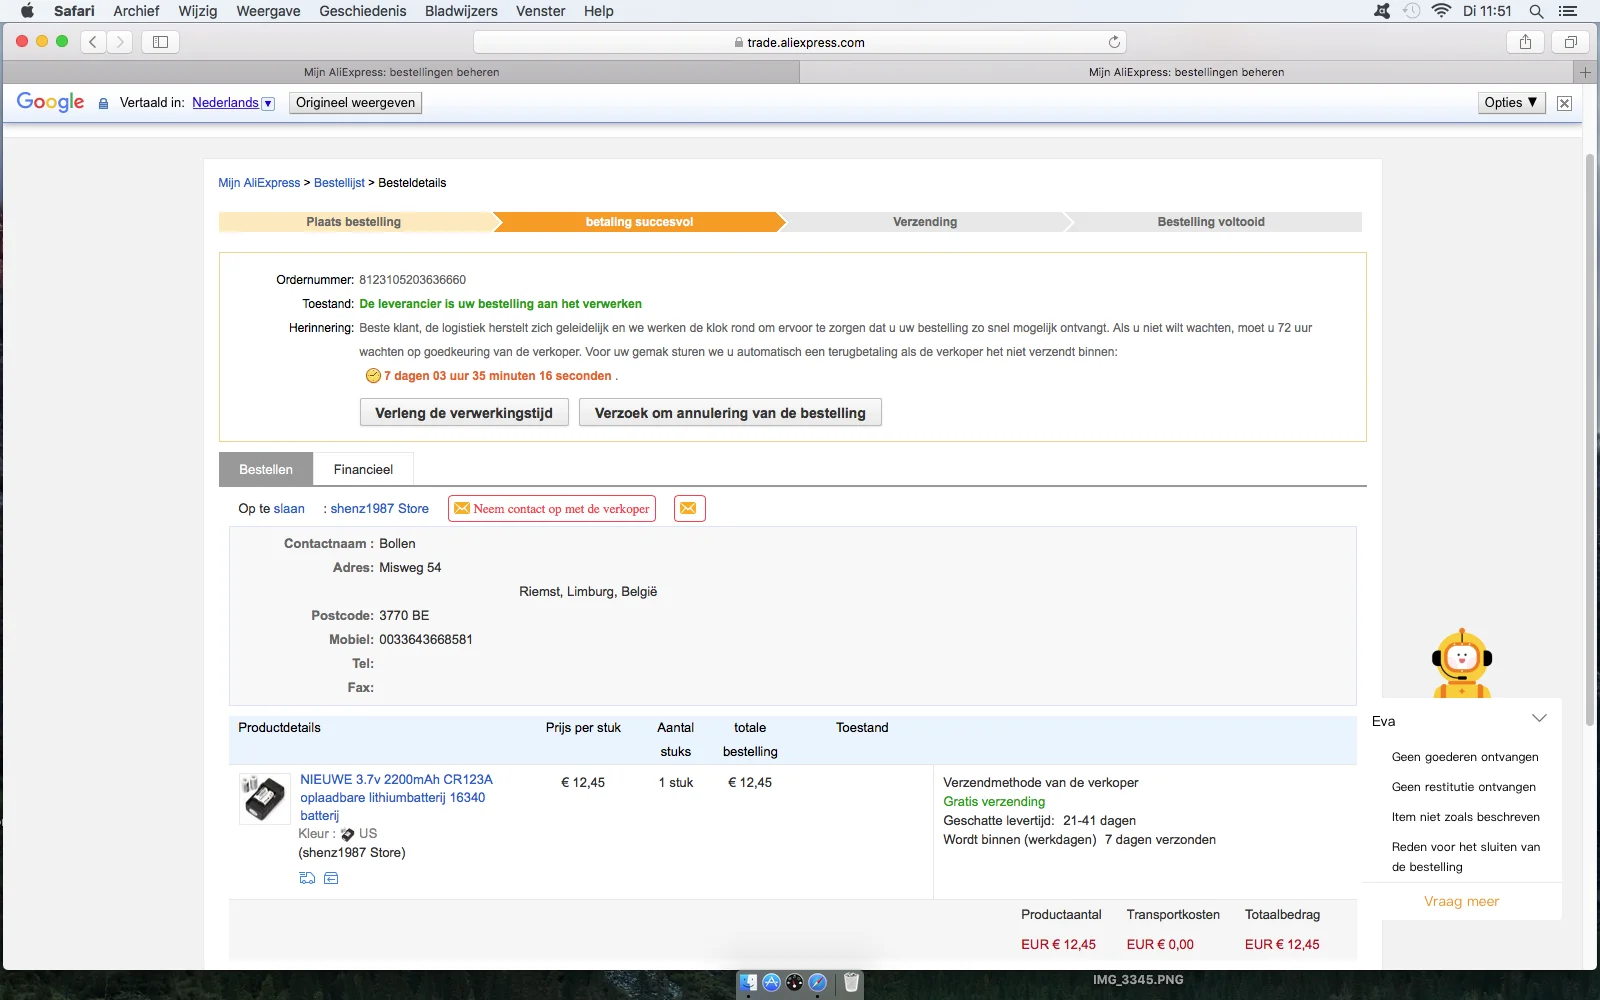The image size is (1600, 1000).
Task: Add a new tab with the plus button
Action: pos(1585,72)
